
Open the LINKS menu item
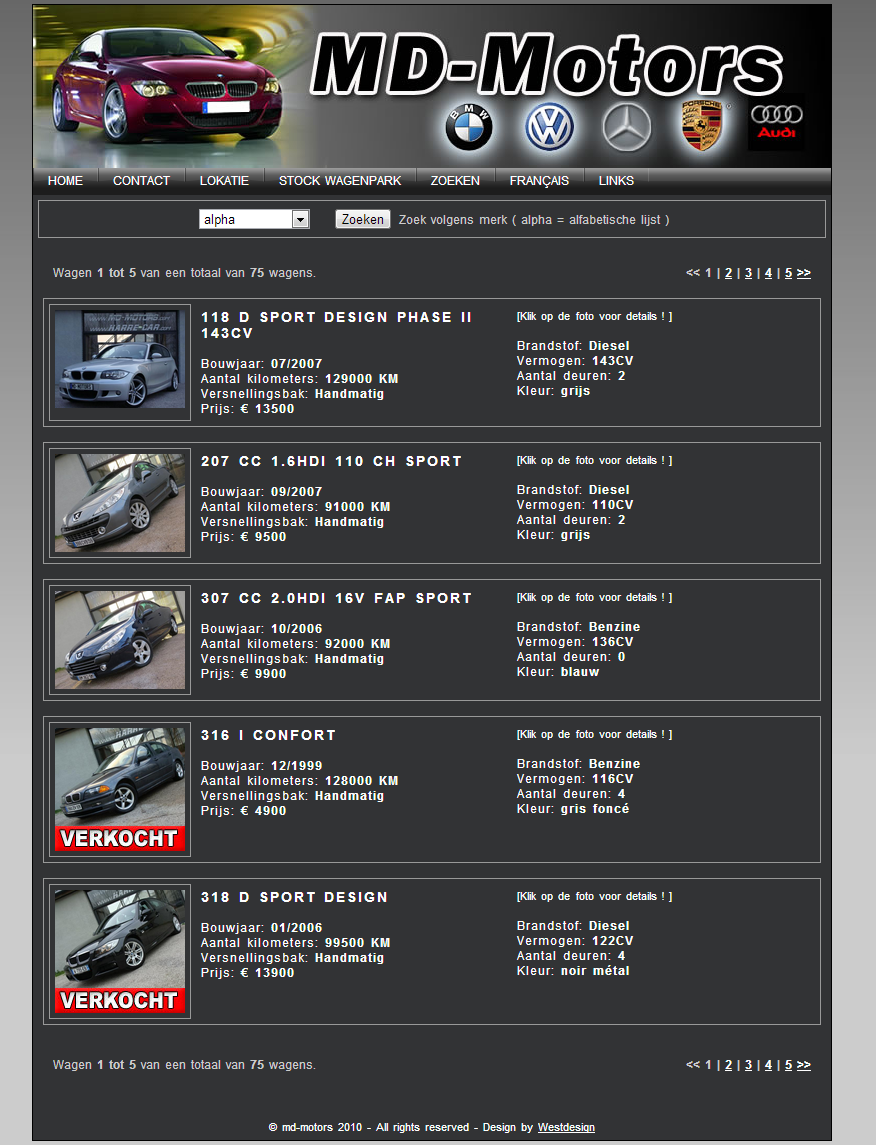pos(616,180)
